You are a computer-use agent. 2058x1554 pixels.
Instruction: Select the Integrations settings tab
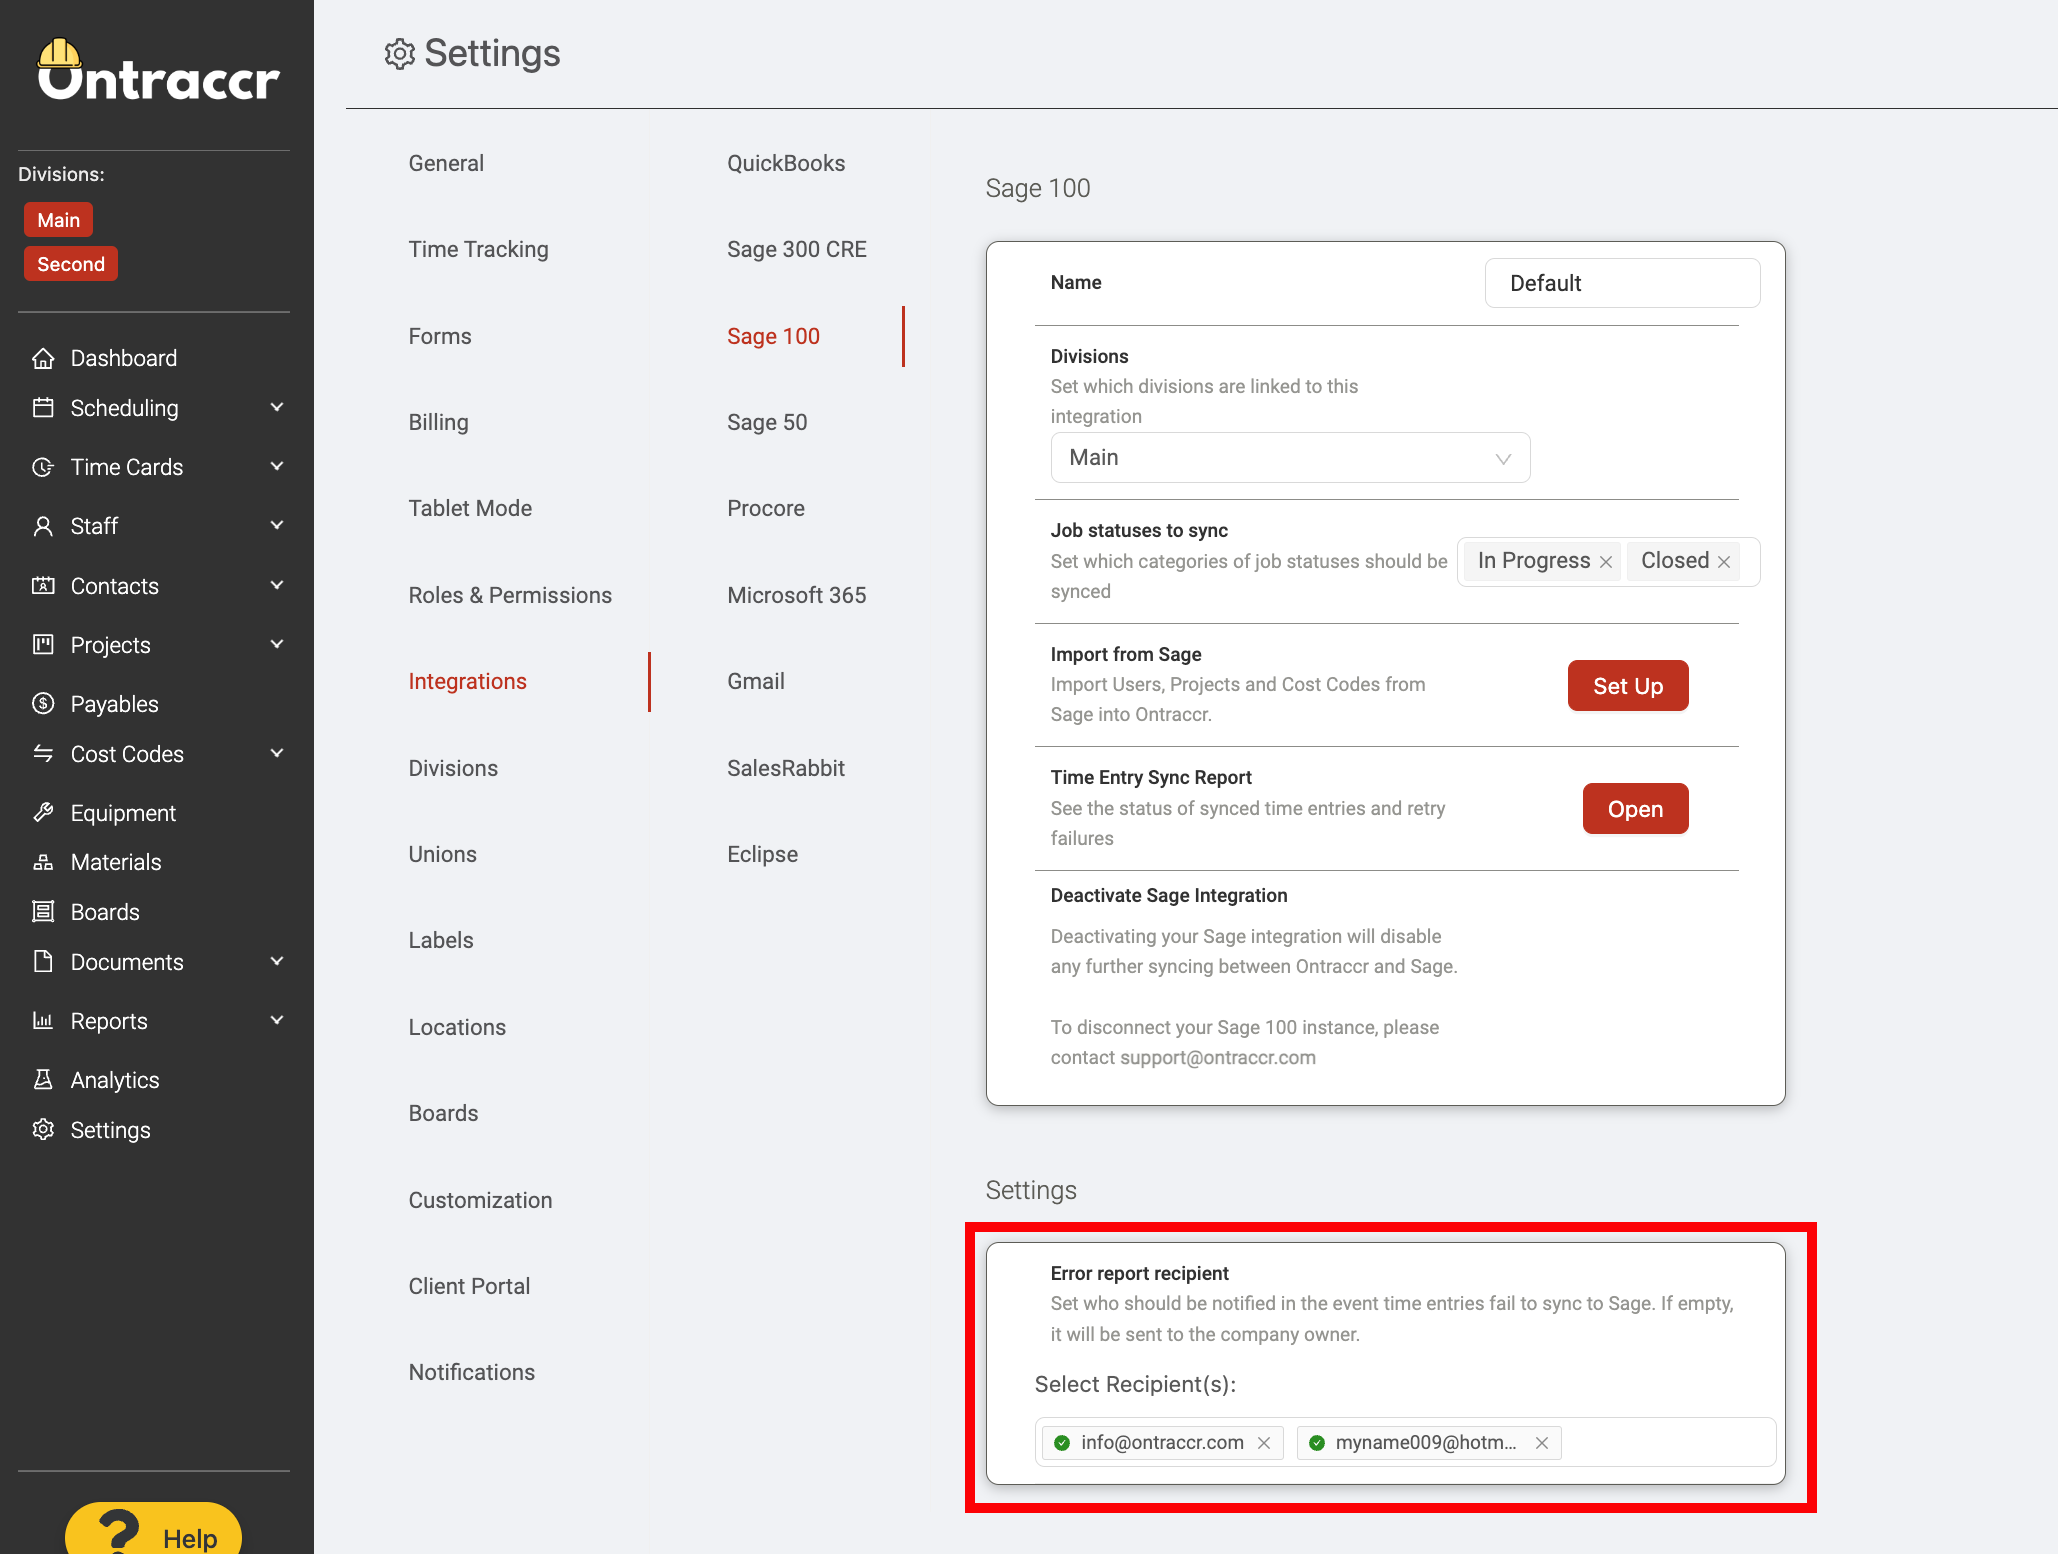tap(467, 681)
